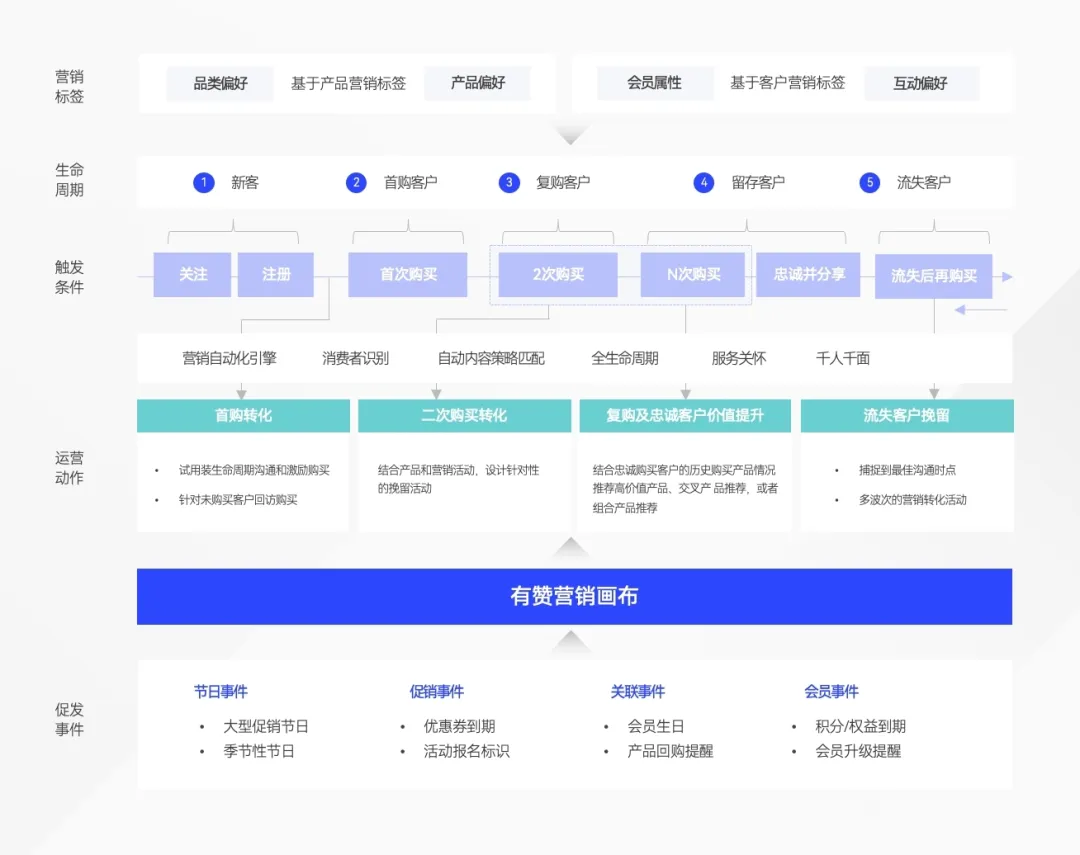Image resolution: width=1080 pixels, height=855 pixels.
Task: Click the 促销事件 heading
Action: pyautogui.click(x=437, y=692)
